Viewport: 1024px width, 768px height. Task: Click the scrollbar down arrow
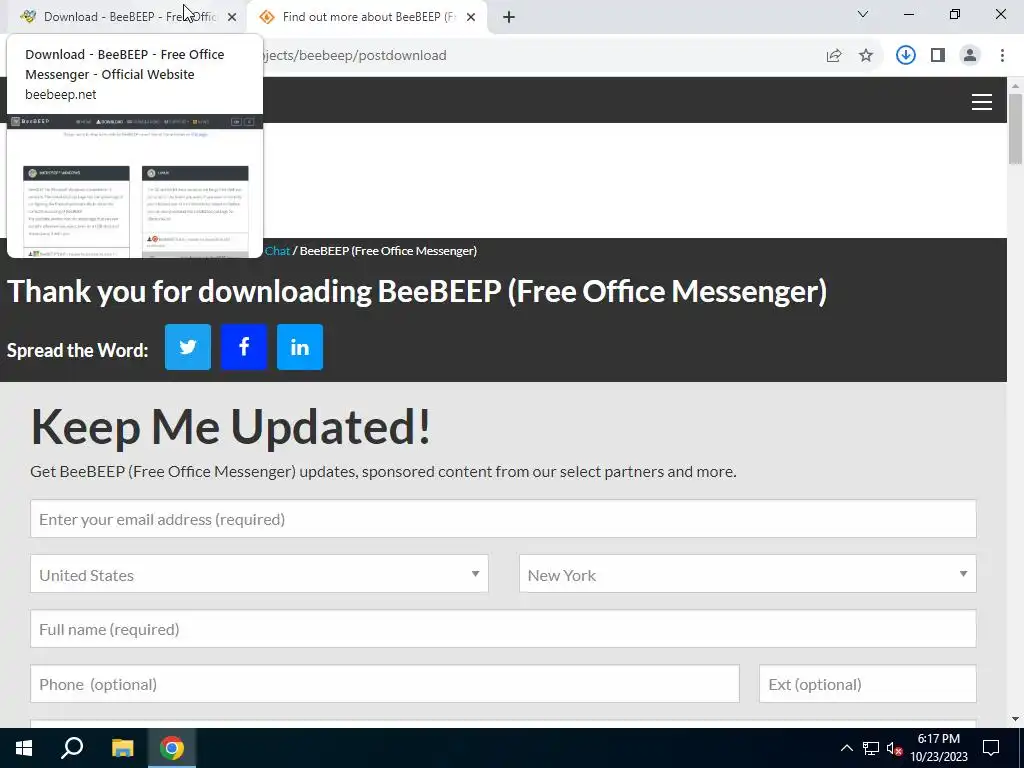coord(1015,720)
